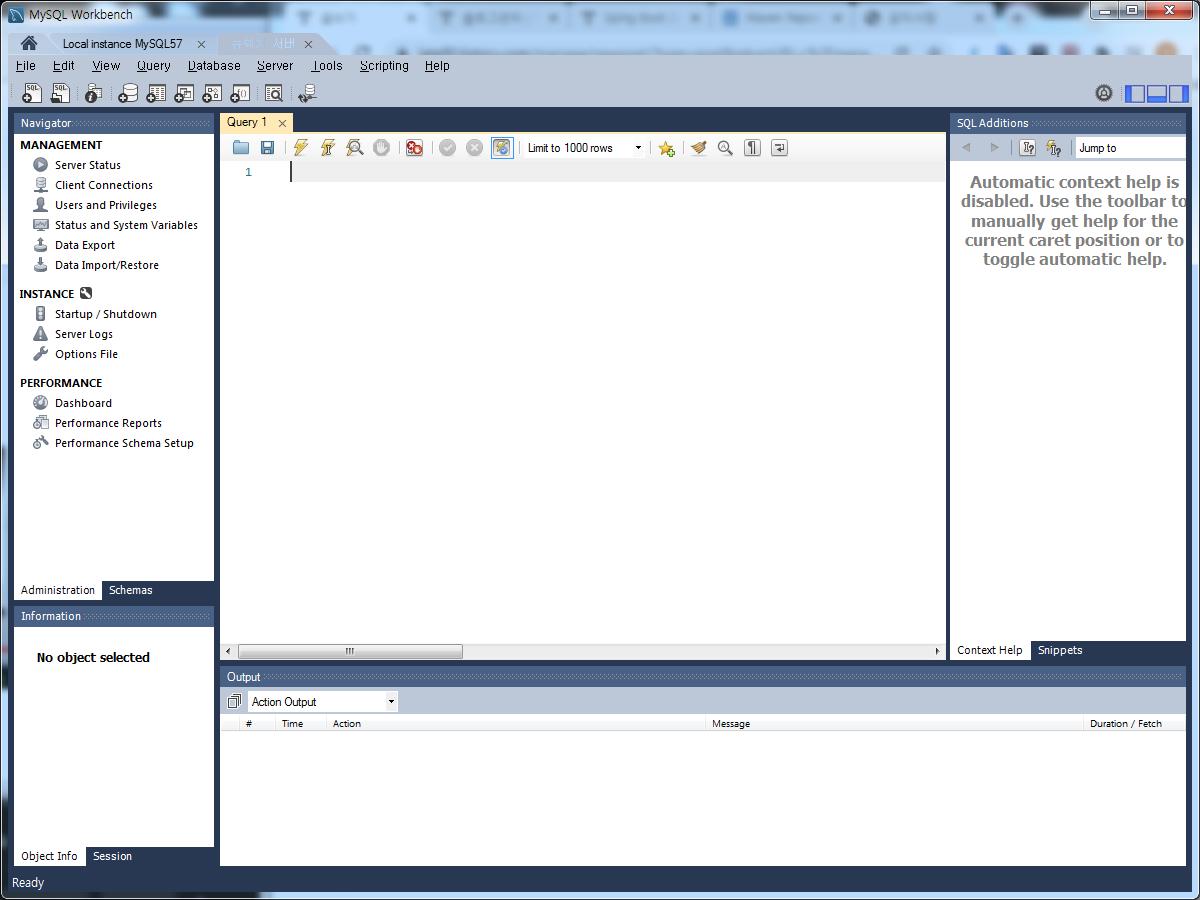Open Data Export page

(x=85, y=245)
